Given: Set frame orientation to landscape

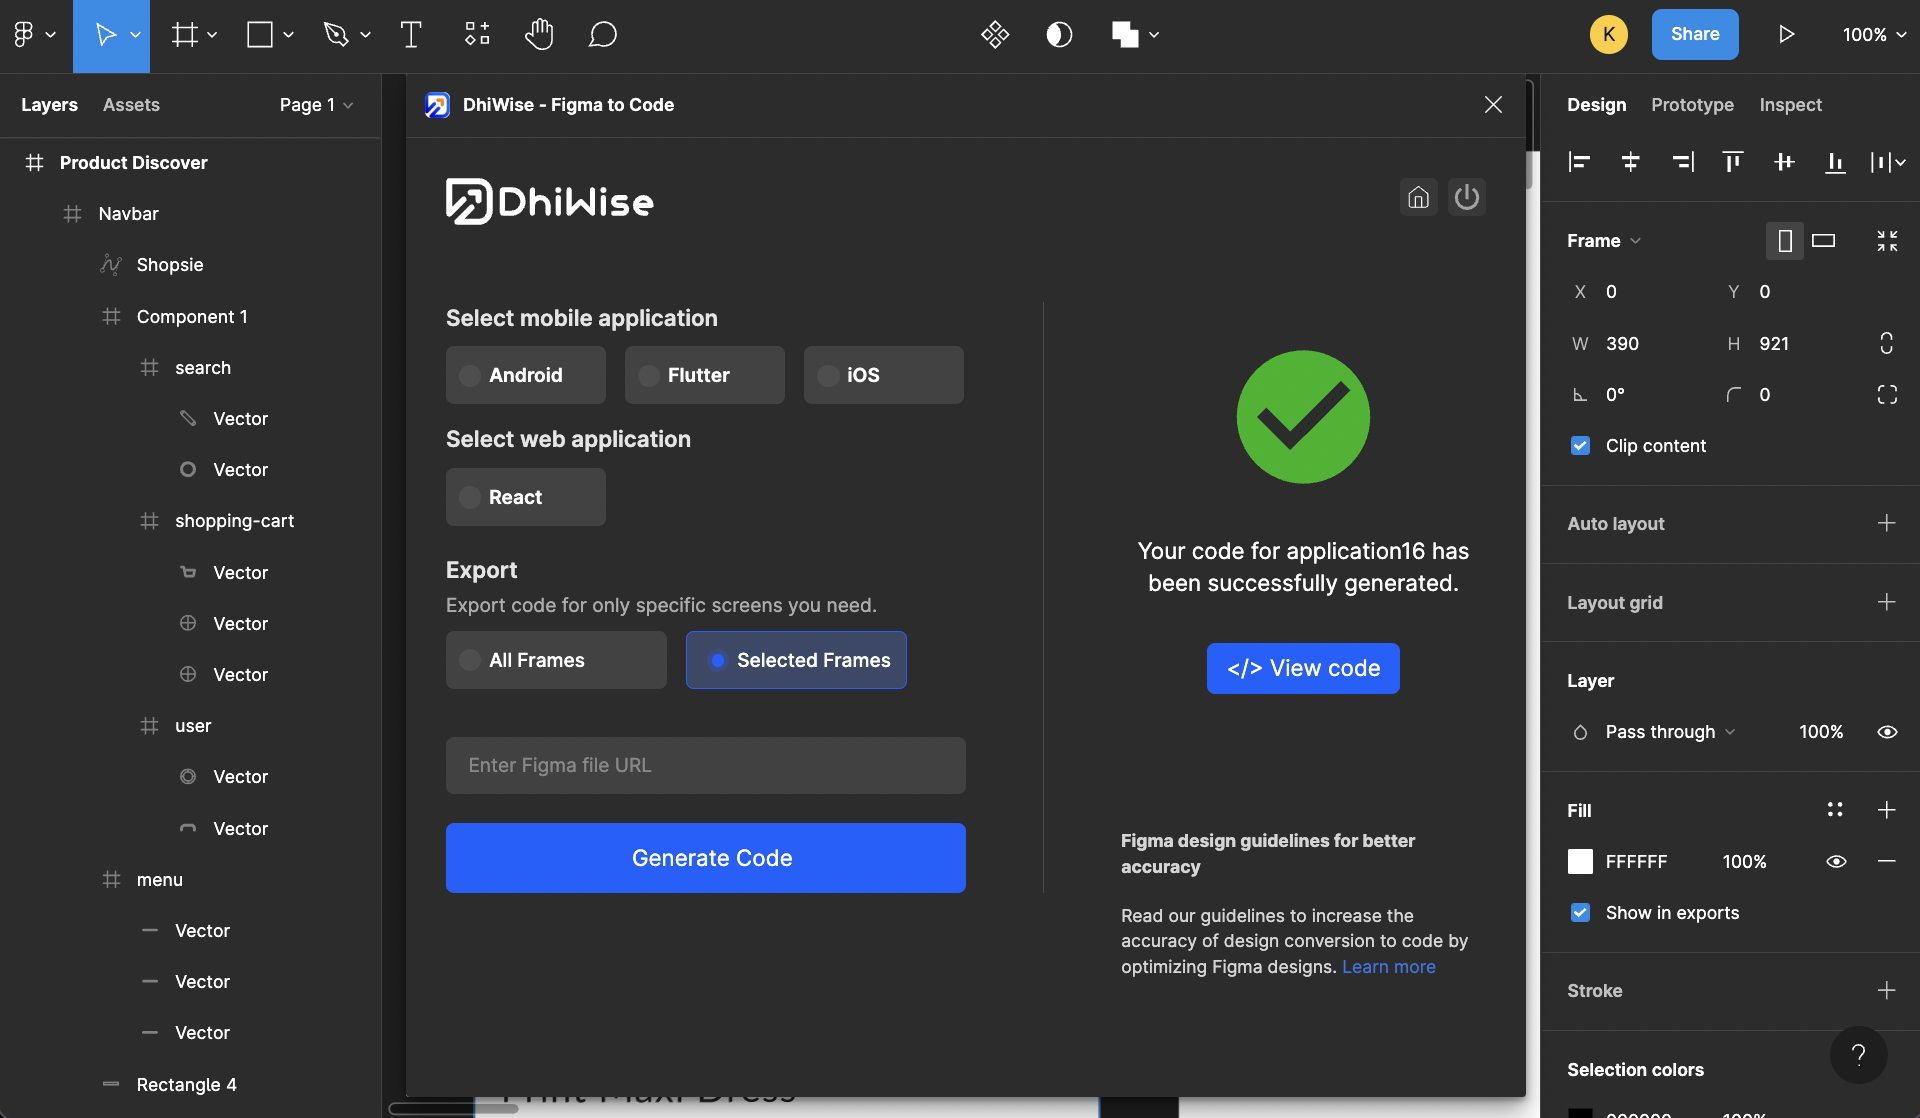Looking at the screenshot, I should point(1824,241).
